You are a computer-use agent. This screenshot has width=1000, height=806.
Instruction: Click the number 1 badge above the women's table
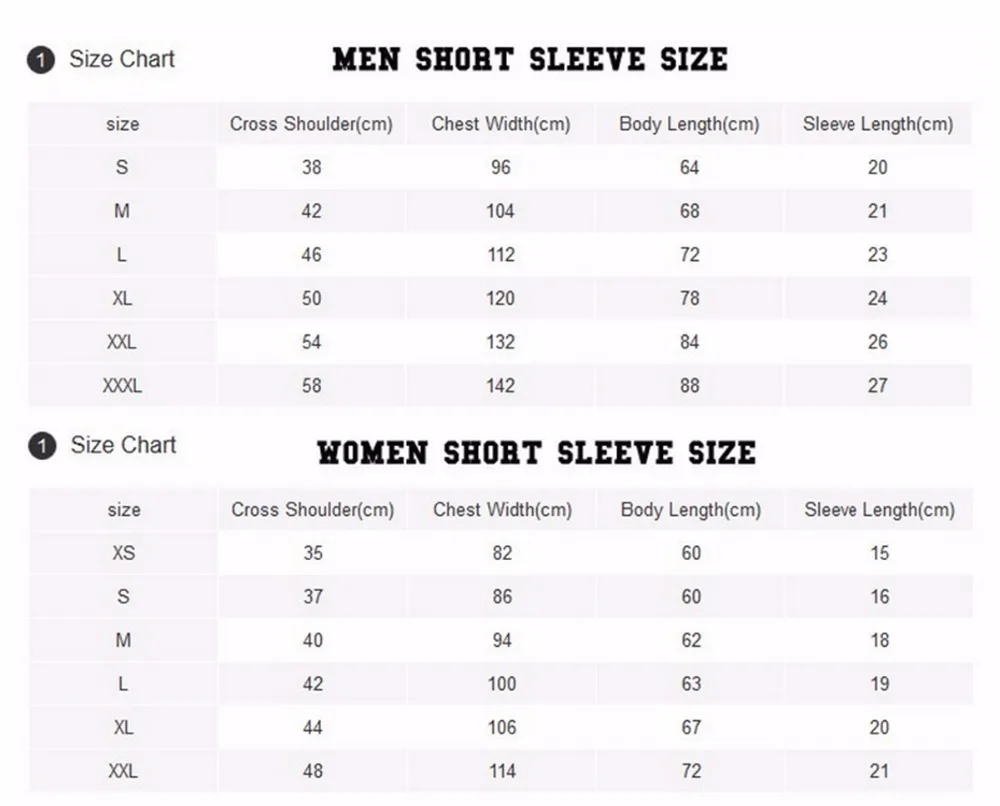[x=41, y=446]
